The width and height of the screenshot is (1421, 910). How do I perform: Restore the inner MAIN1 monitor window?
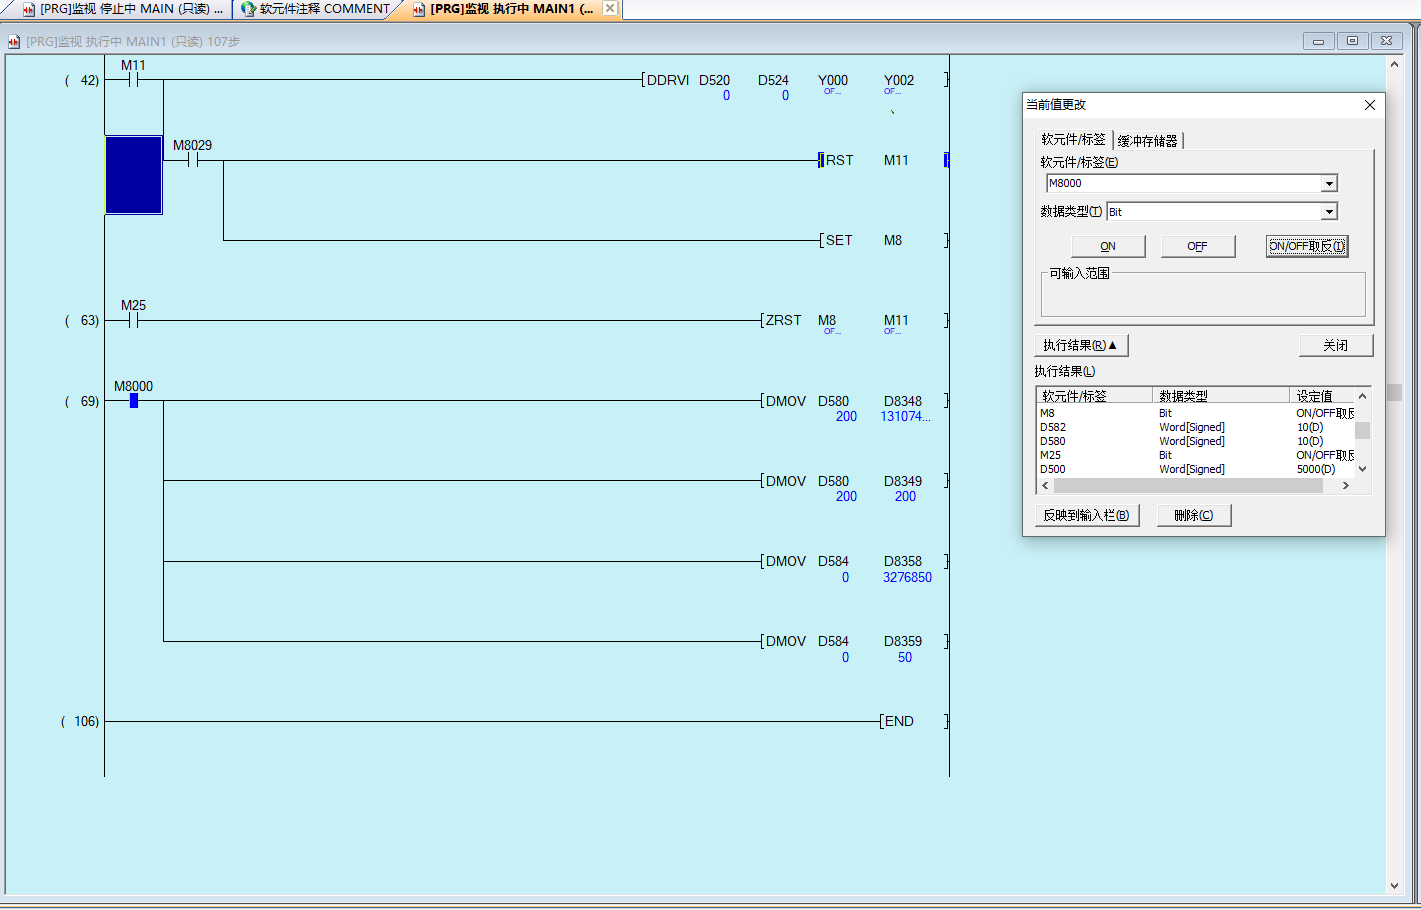click(x=1352, y=41)
